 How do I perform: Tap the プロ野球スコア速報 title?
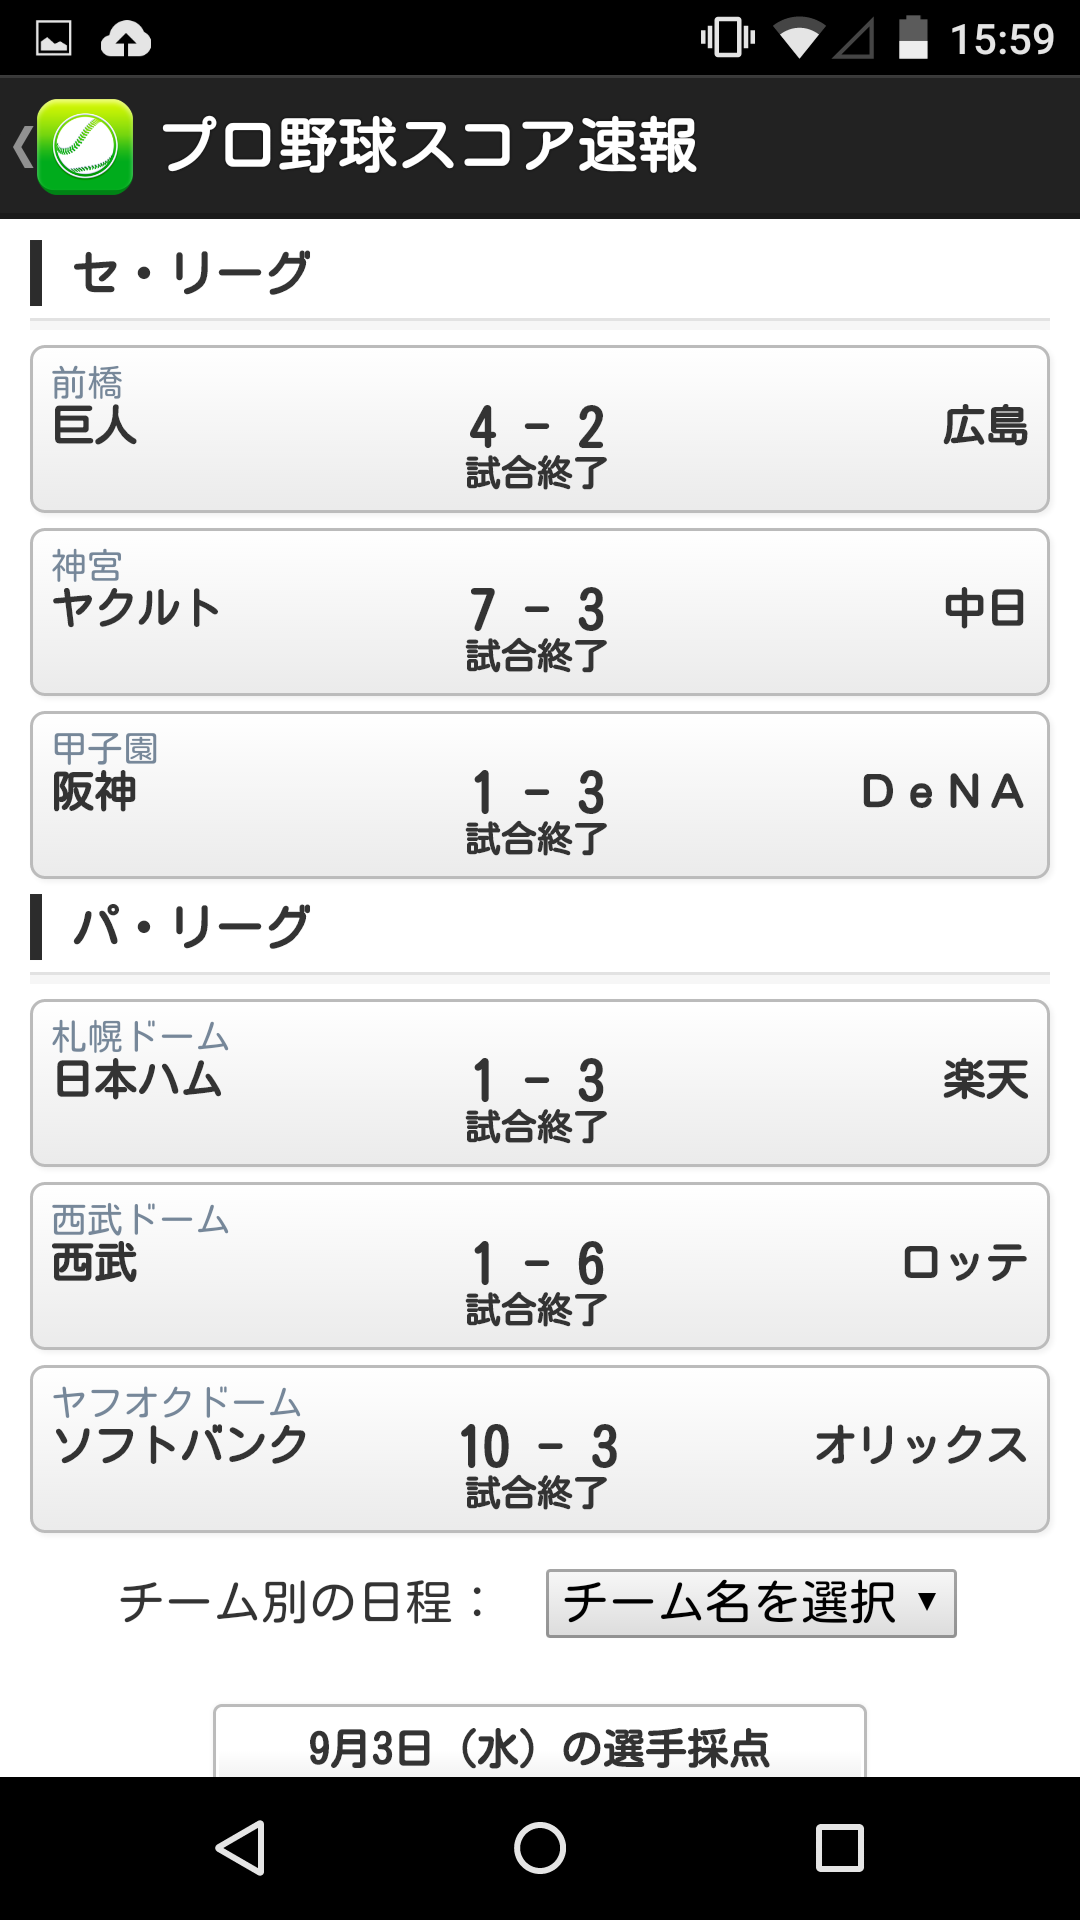click(x=428, y=147)
